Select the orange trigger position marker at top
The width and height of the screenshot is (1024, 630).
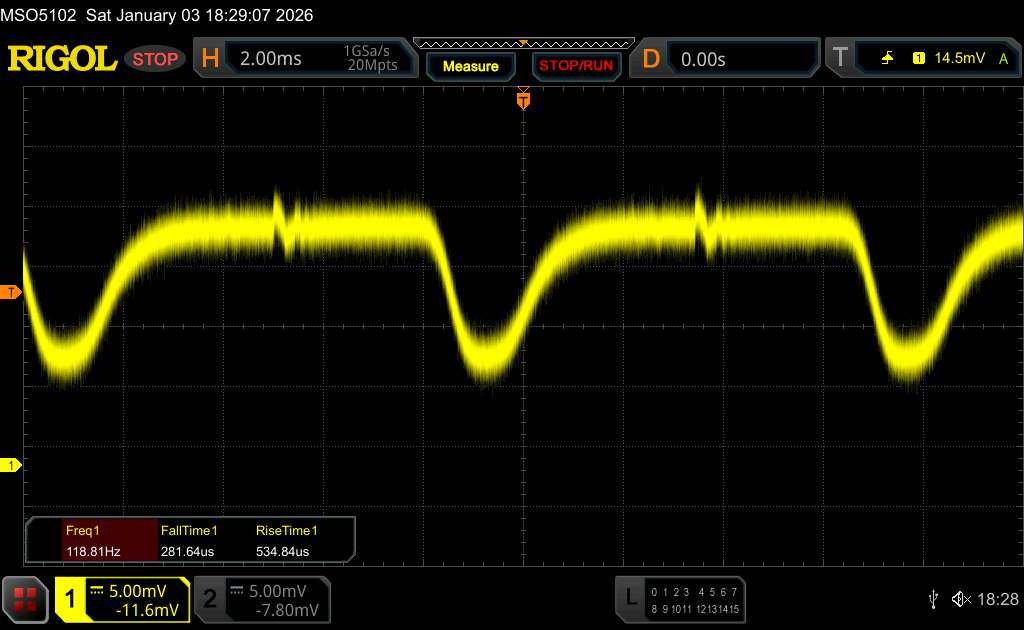(522, 100)
